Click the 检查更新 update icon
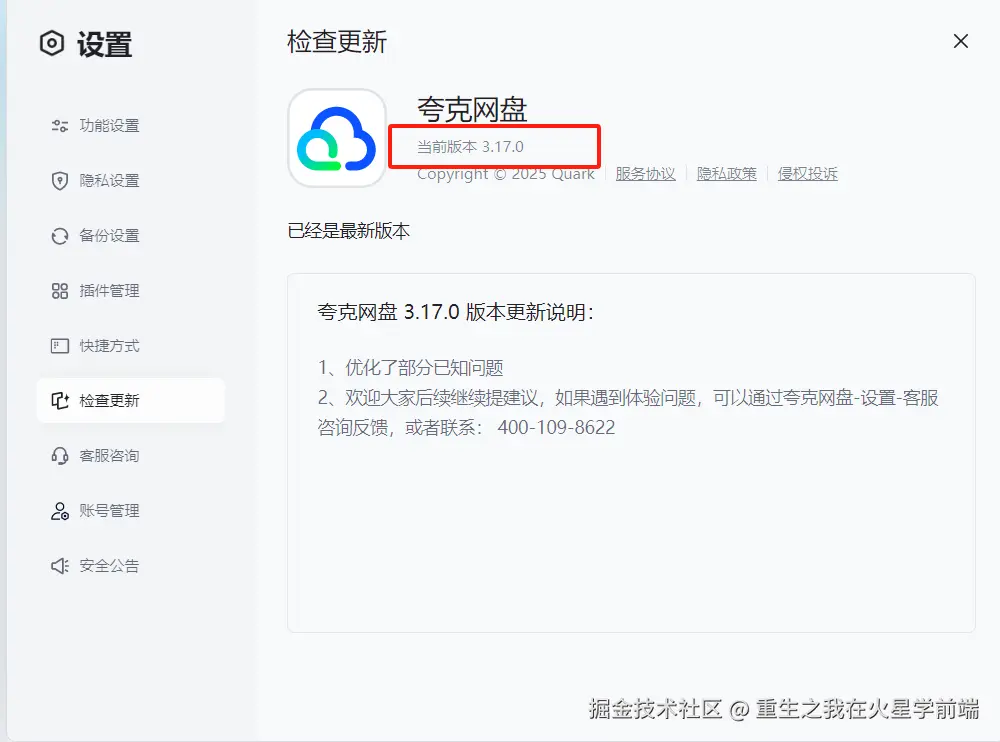Viewport: 1000px width, 742px height. coord(59,401)
